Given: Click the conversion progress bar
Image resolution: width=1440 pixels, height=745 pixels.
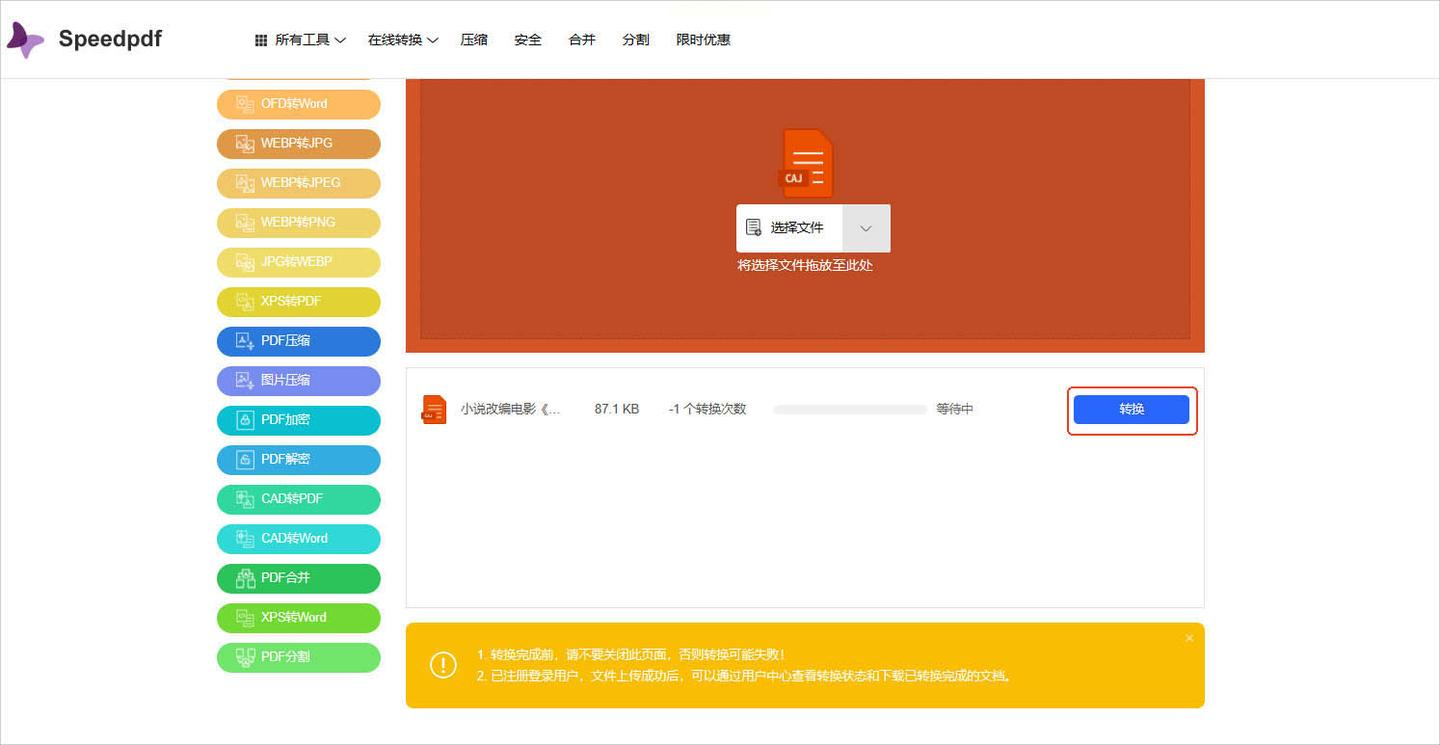Looking at the screenshot, I should pos(850,409).
